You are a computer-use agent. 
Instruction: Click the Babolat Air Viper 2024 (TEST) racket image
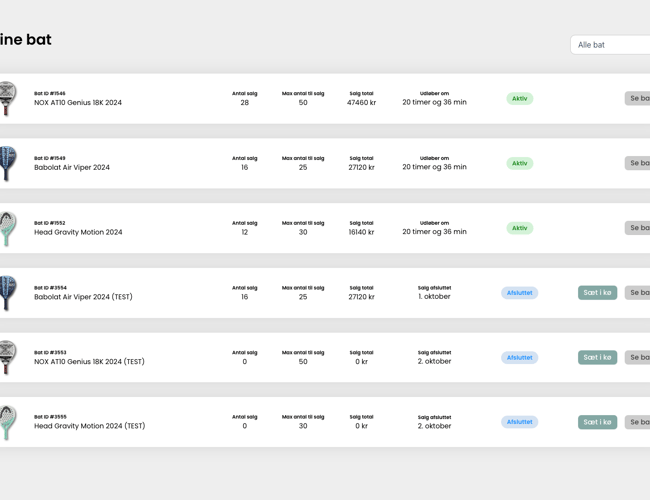tap(8, 293)
